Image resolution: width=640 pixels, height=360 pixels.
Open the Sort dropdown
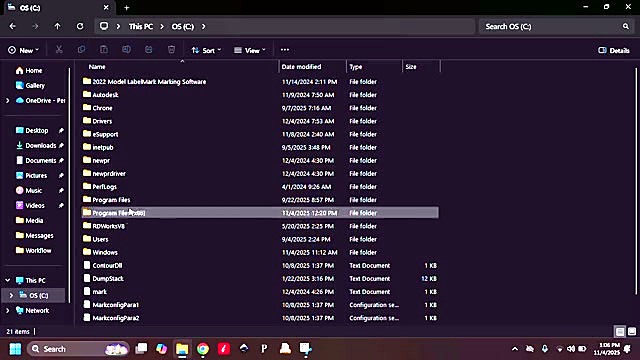206,50
